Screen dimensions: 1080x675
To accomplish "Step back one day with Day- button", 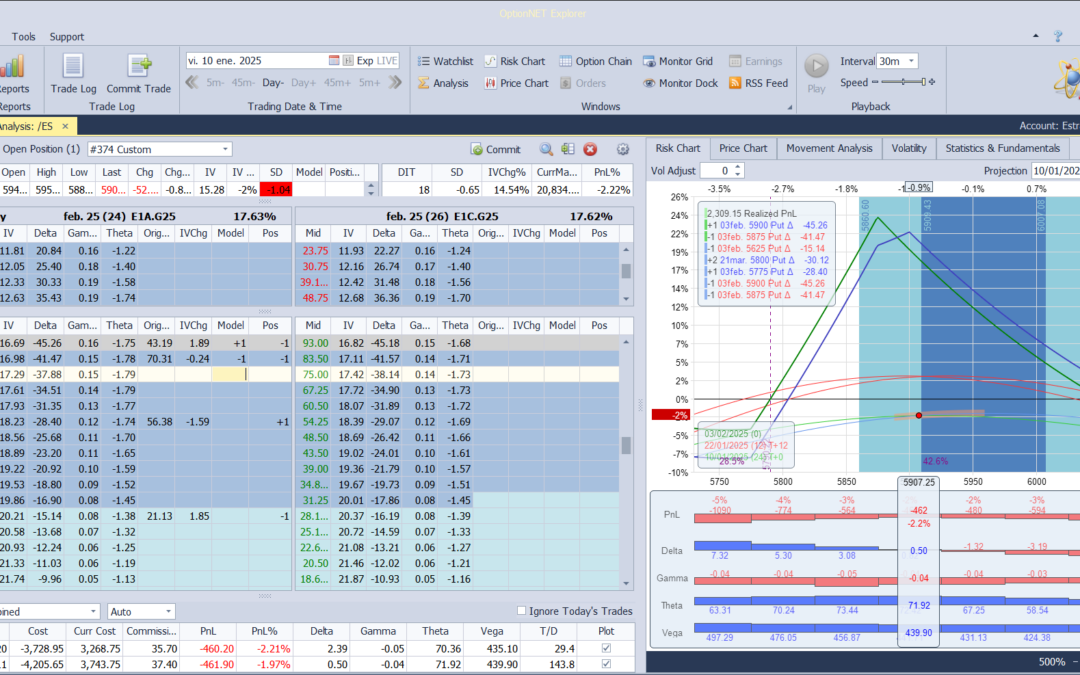I will coord(273,83).
